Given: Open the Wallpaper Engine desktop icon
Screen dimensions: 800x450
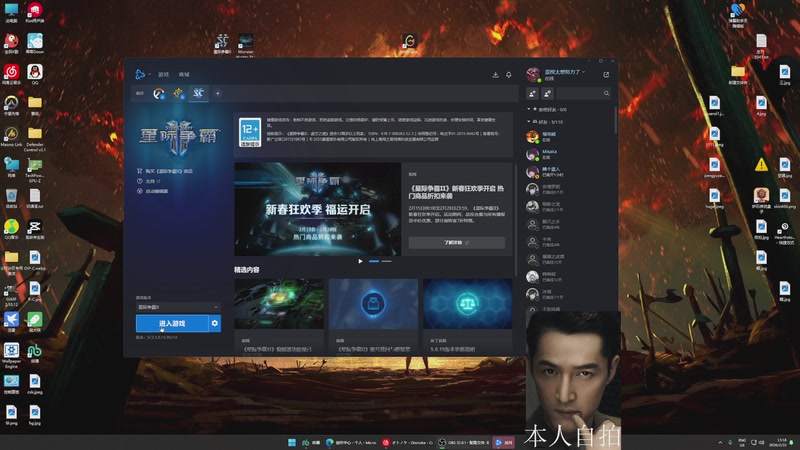Looking at the screenshot, I should click(11, 354).
